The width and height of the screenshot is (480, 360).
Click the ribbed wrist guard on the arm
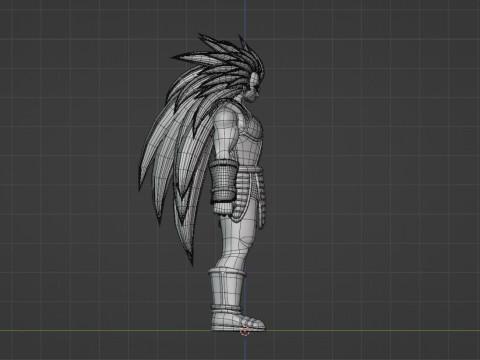[x=224, y=182]
